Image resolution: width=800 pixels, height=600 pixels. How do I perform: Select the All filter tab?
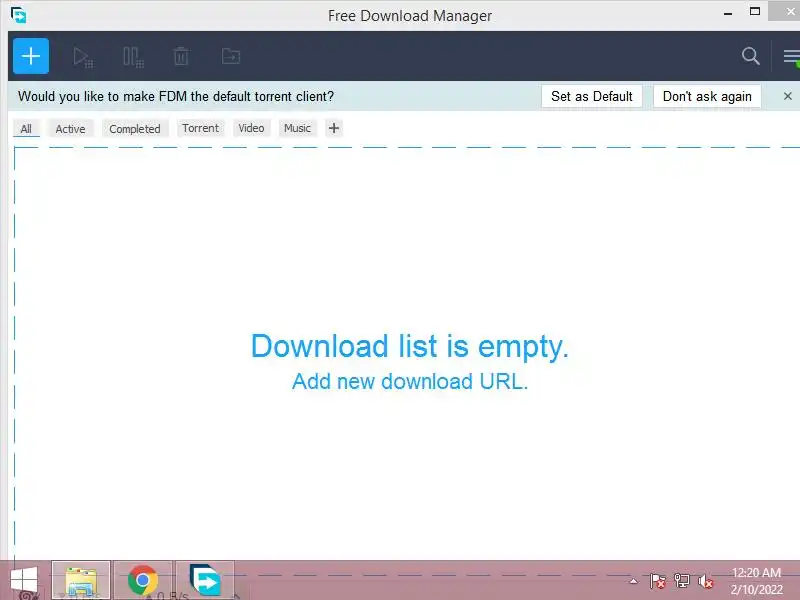(26, 129)
